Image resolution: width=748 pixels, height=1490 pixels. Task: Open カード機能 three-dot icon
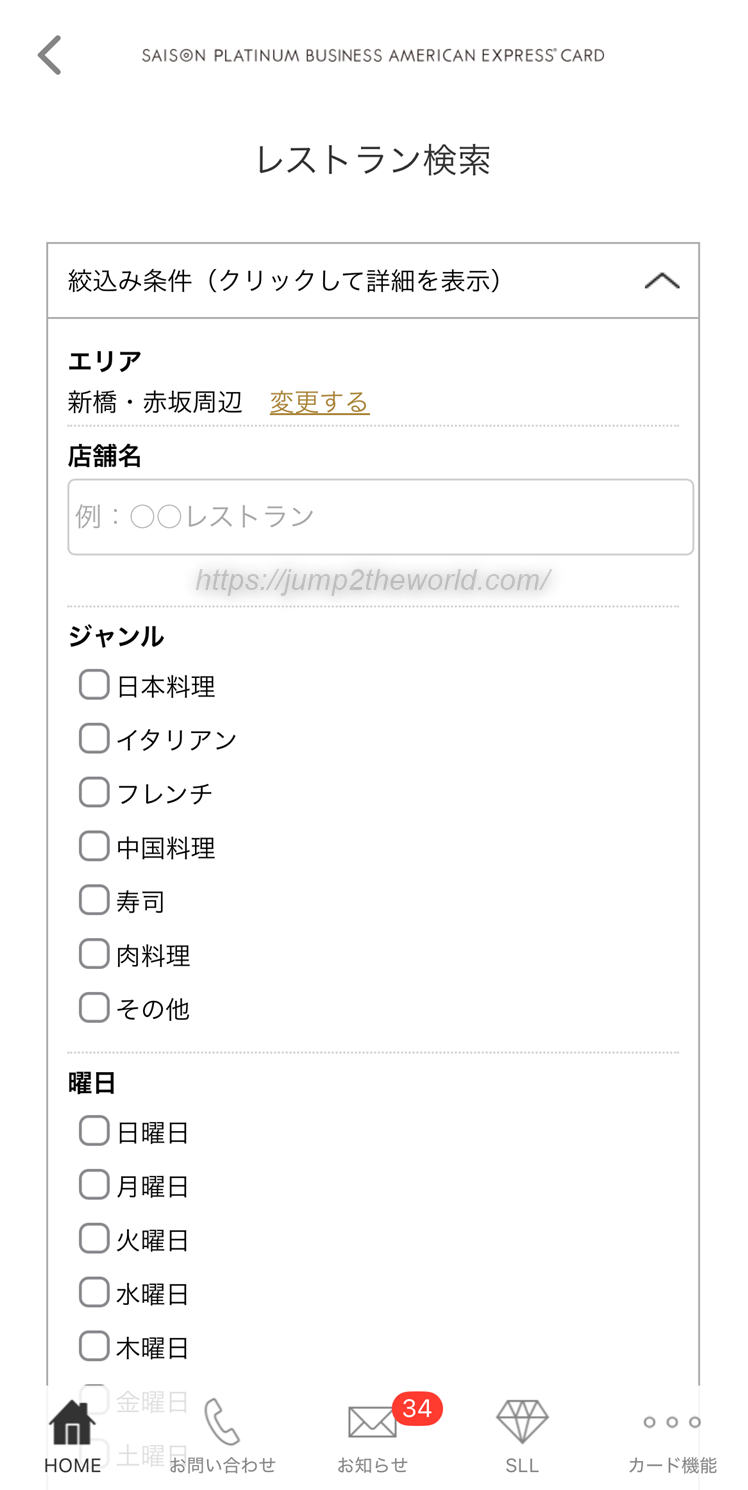pyautogui.click(x=672, y=1422)
